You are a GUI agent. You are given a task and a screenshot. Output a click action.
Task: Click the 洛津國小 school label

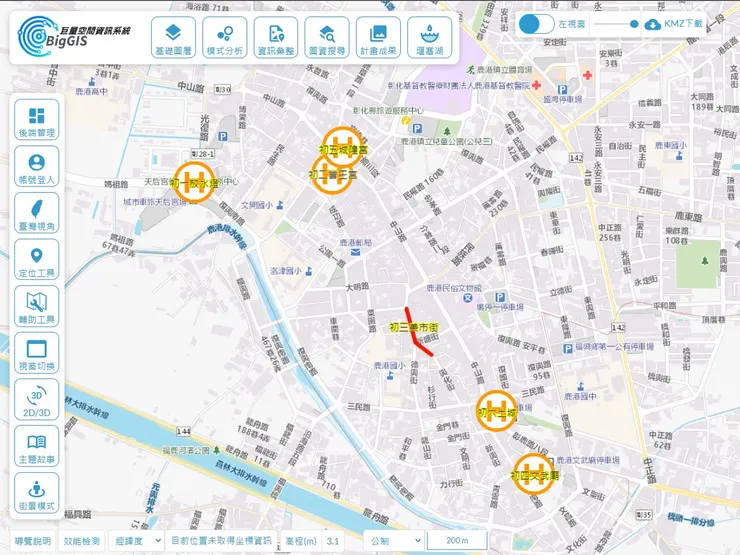[x=286, y=271]
